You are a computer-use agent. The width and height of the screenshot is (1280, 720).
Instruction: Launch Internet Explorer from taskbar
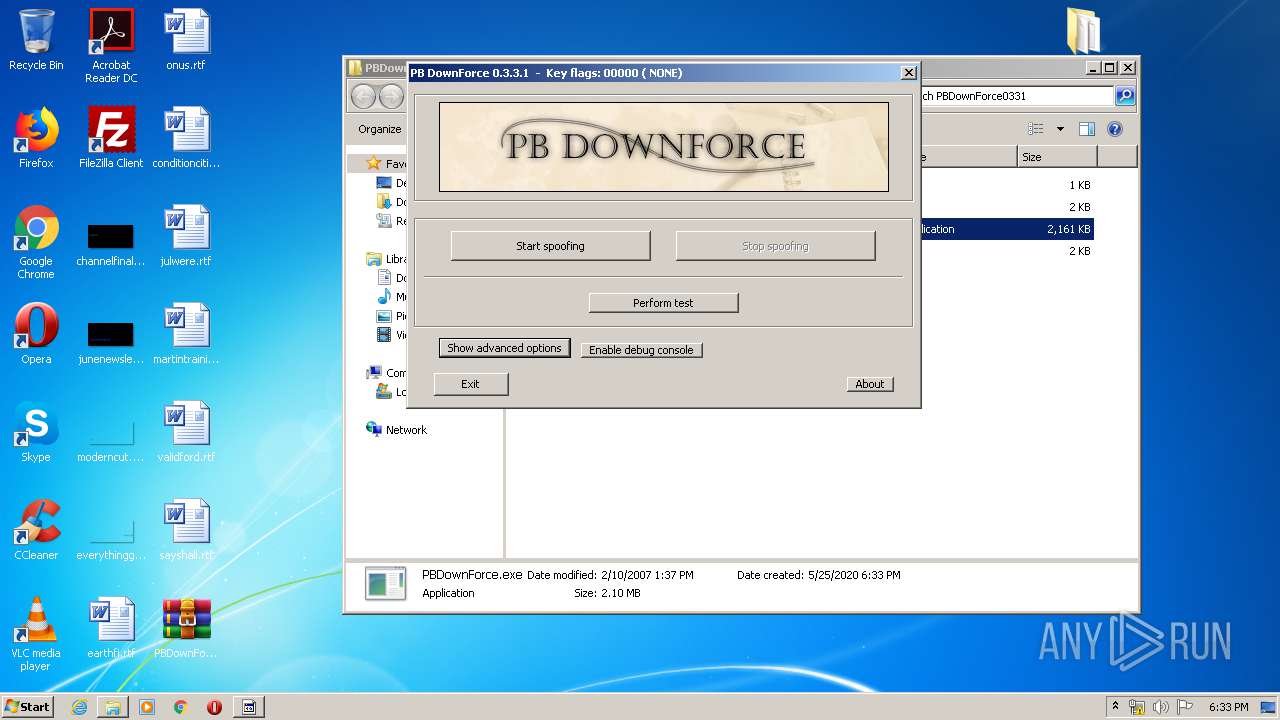80,707
